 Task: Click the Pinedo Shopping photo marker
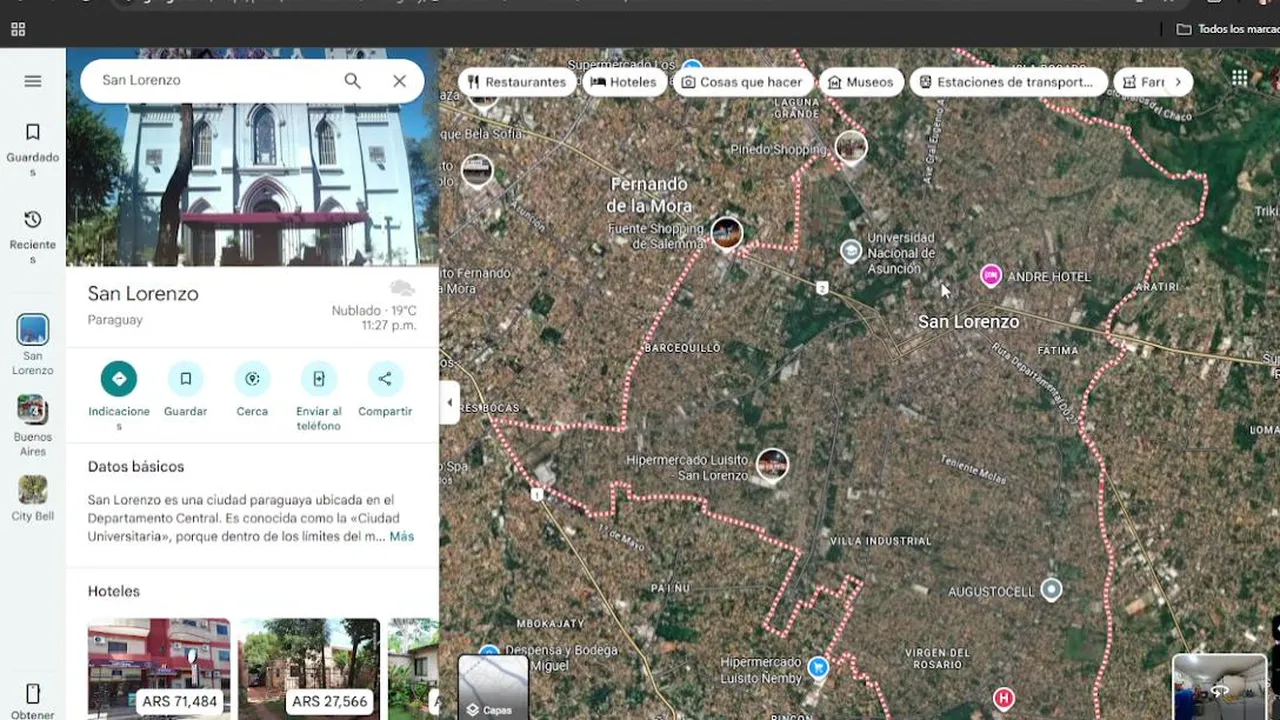click(x=851, y=147)
